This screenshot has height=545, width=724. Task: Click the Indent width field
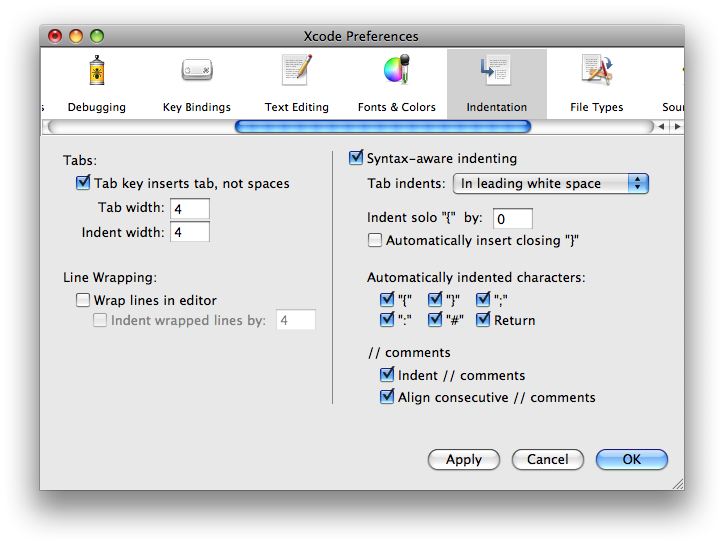[x=190, y=232]
